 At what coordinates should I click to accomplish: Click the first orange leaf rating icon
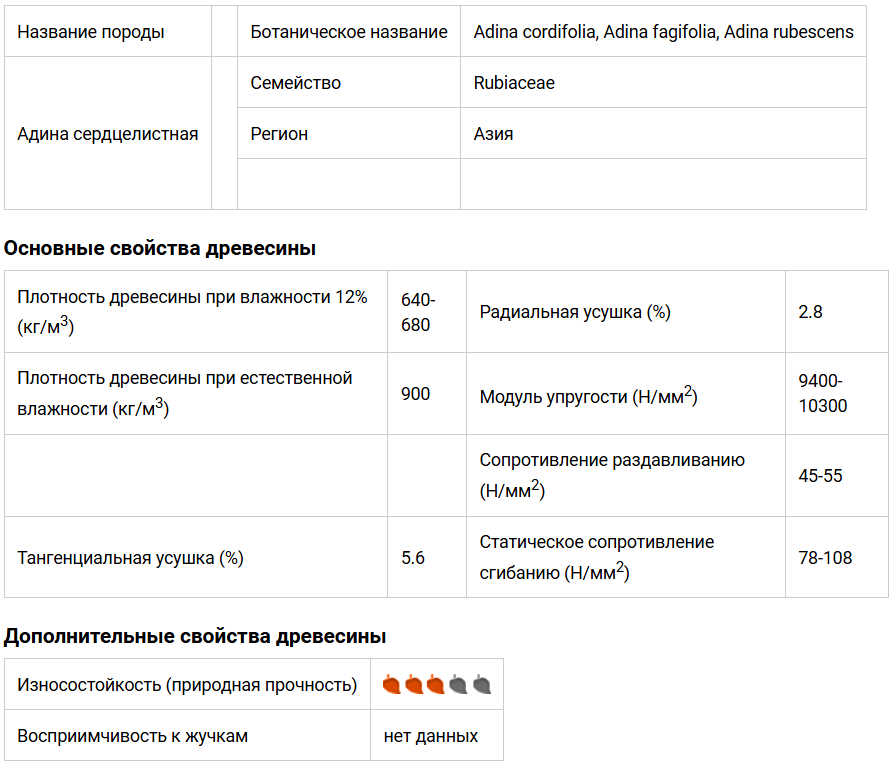pyautogui.click(x=392, y=685)
